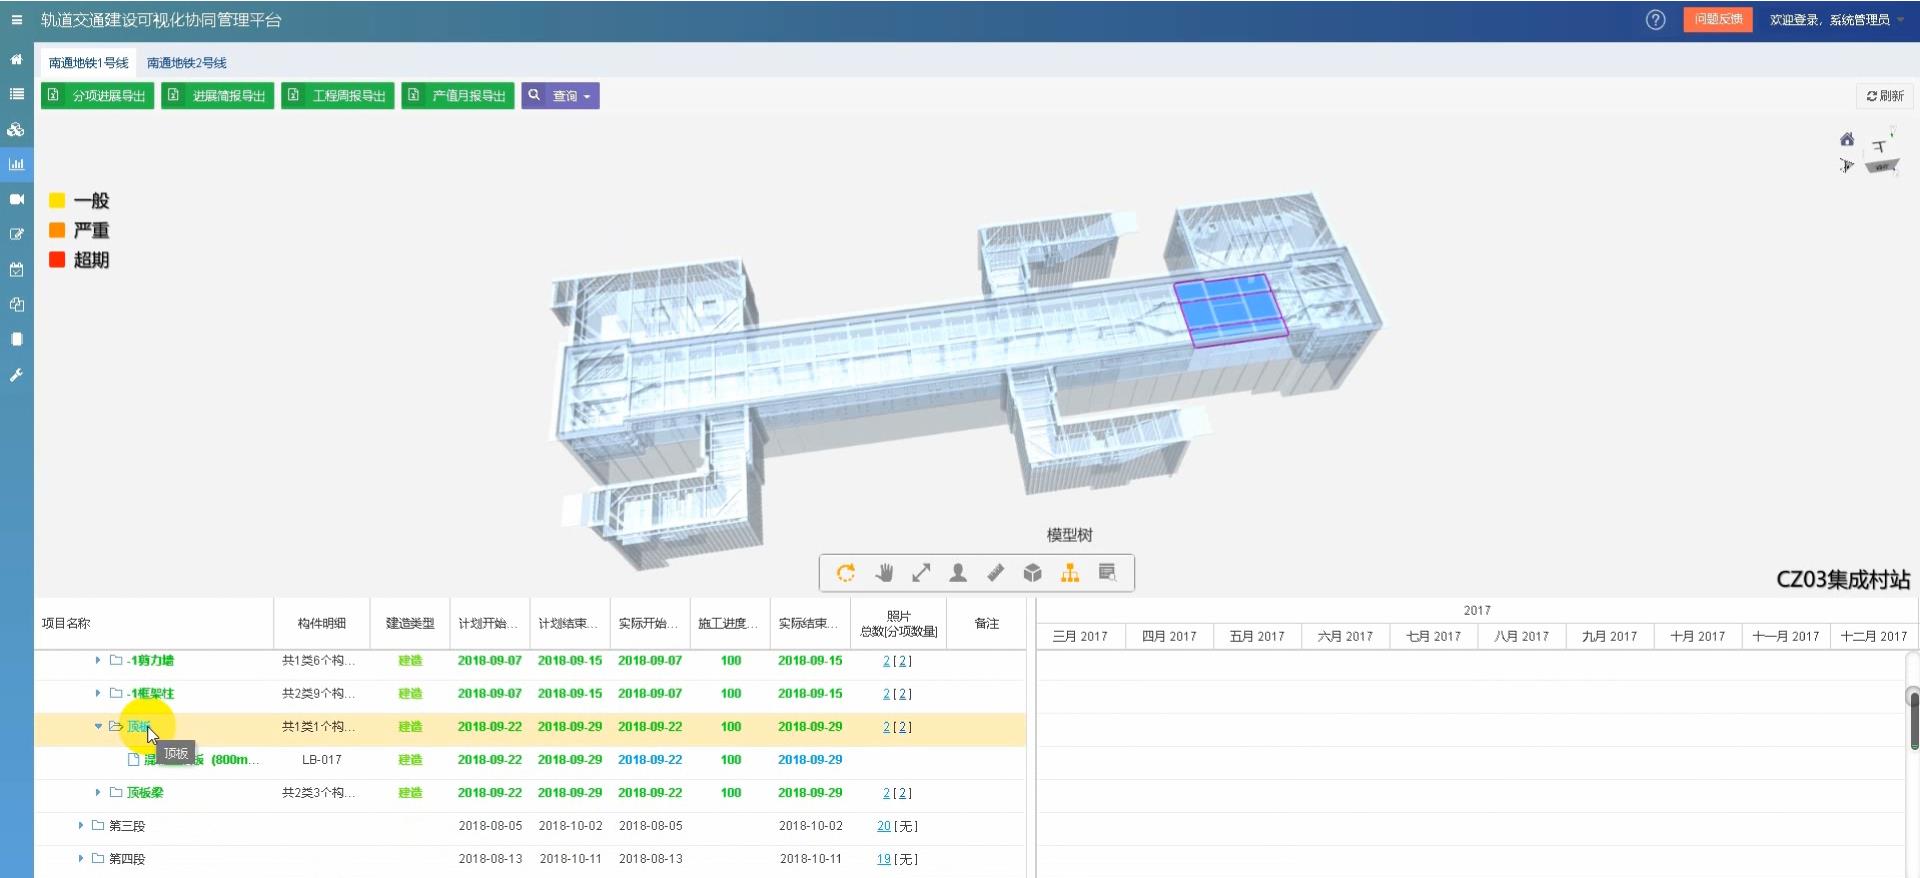Expand the 顶板梁 tree row

[x=98, y=792]
